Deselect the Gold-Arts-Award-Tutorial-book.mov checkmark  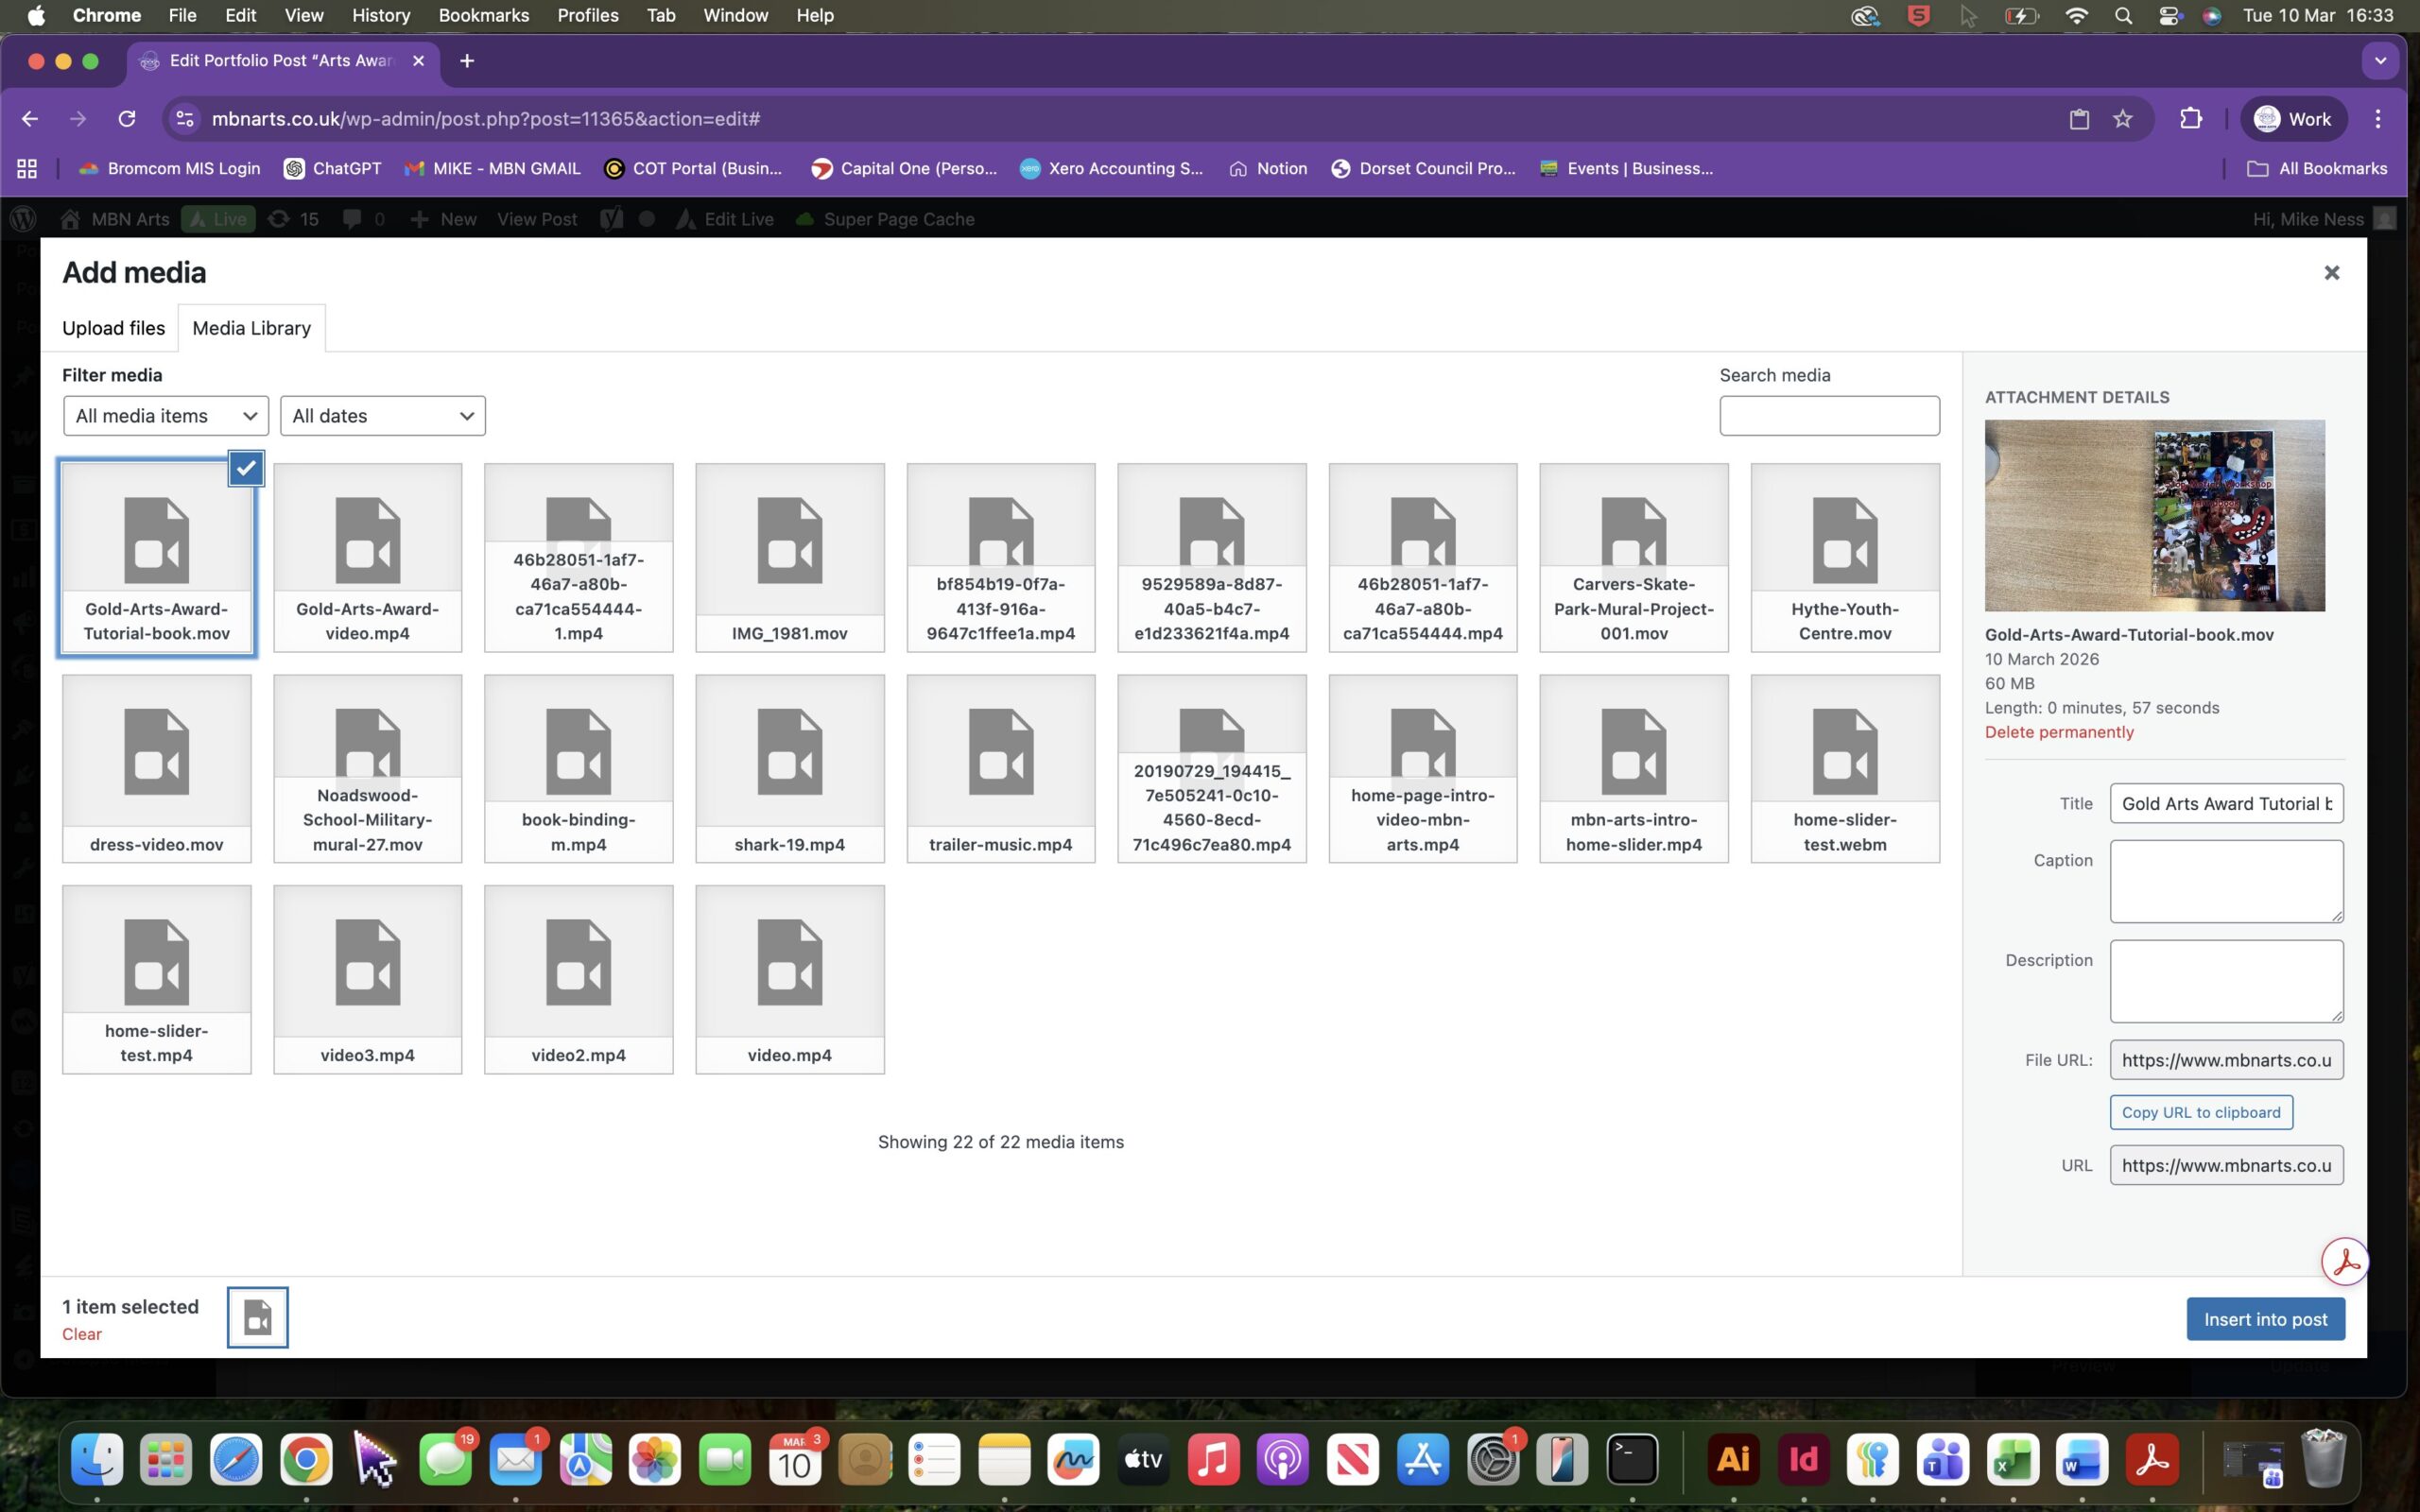click(246, 468)
